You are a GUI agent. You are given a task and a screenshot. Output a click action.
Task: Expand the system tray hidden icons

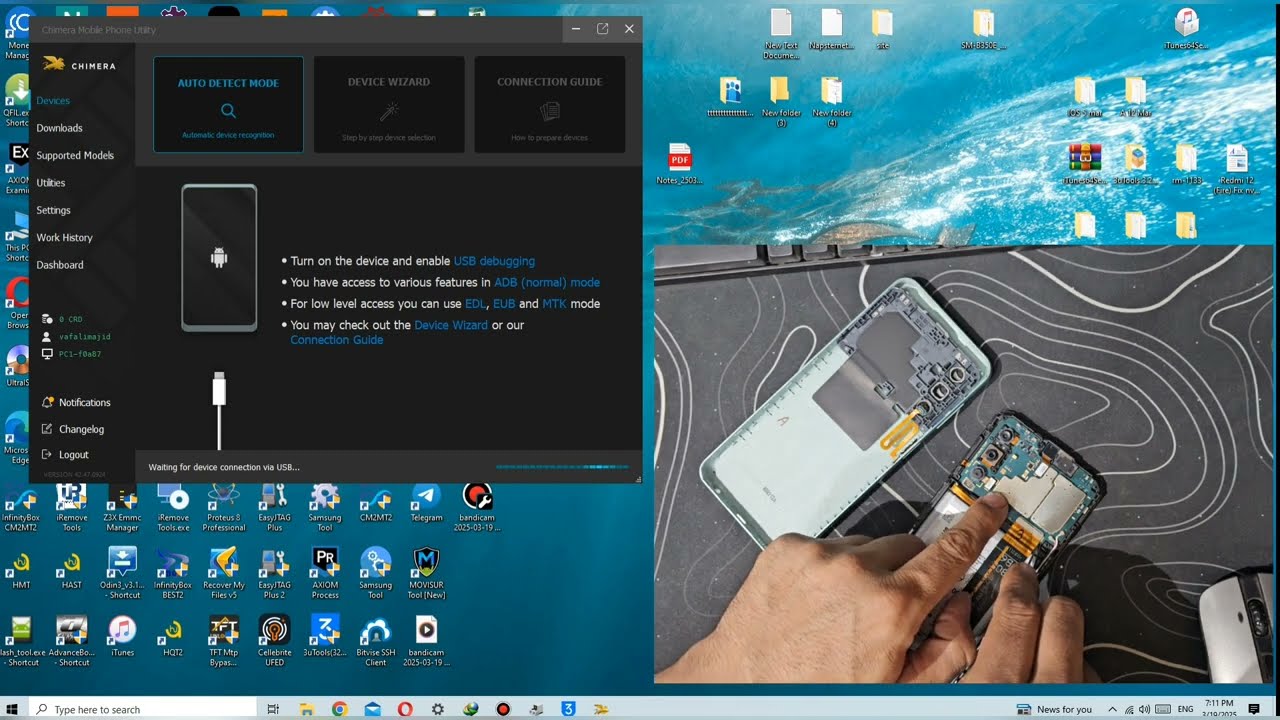pyautogui.click(x=1112, y=709)
